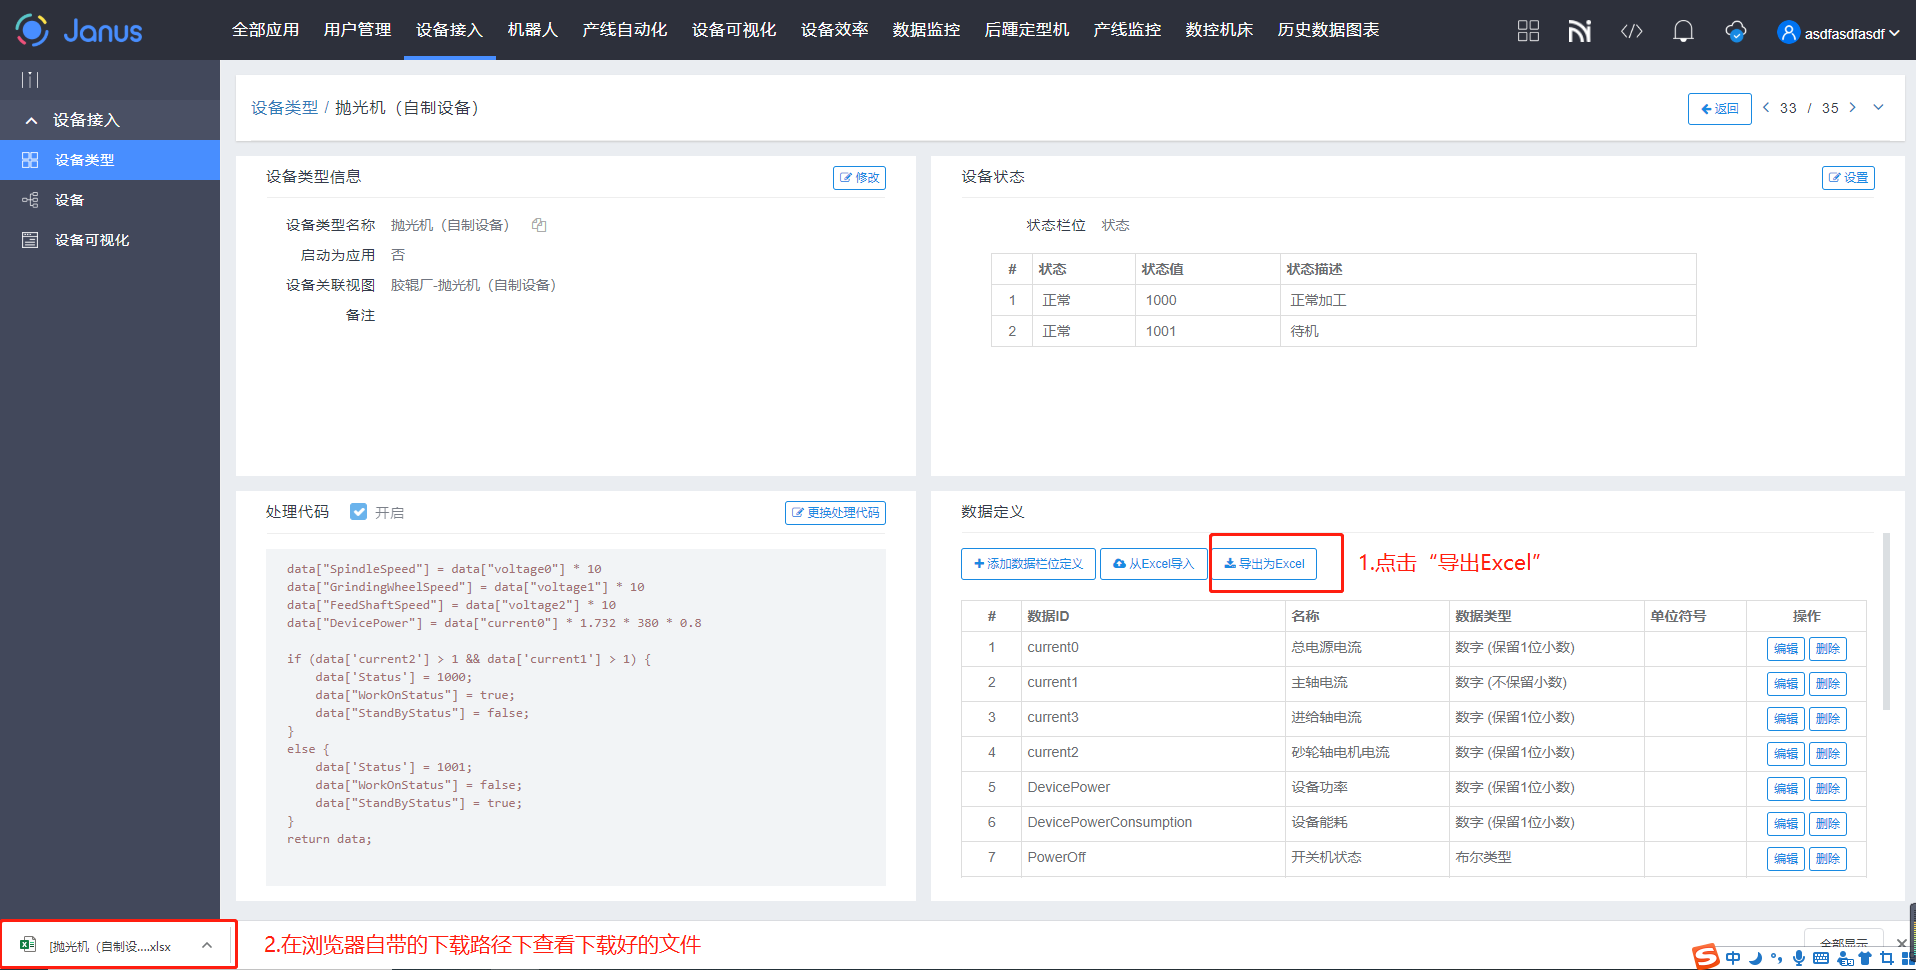Open 数控机床 menu
Screen dimensions: 1916x970
(1219, 30)
